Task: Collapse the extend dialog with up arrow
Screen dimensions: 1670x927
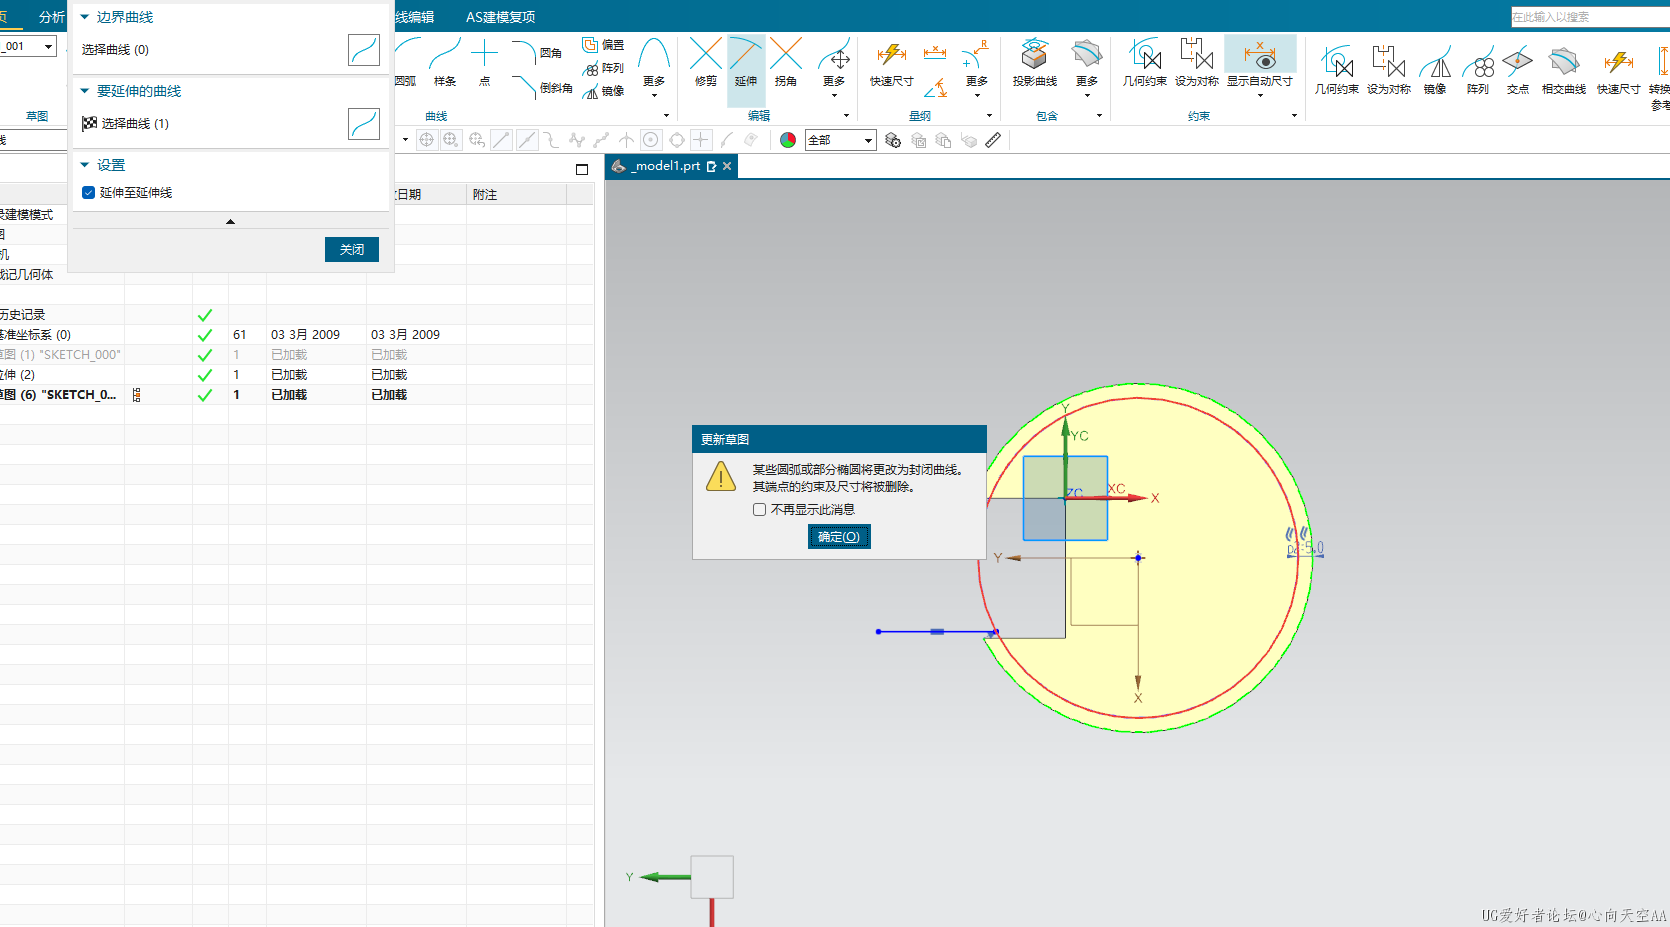Action: point(230,221)
